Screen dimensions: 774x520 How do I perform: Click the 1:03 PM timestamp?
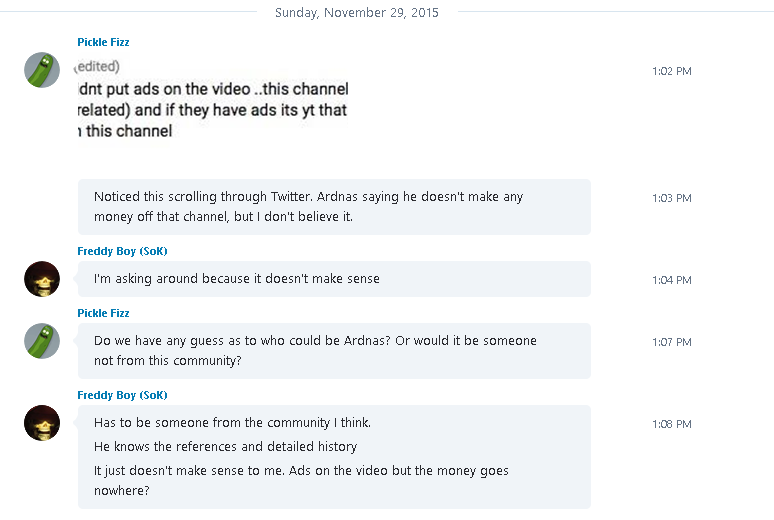click(672, 198)
